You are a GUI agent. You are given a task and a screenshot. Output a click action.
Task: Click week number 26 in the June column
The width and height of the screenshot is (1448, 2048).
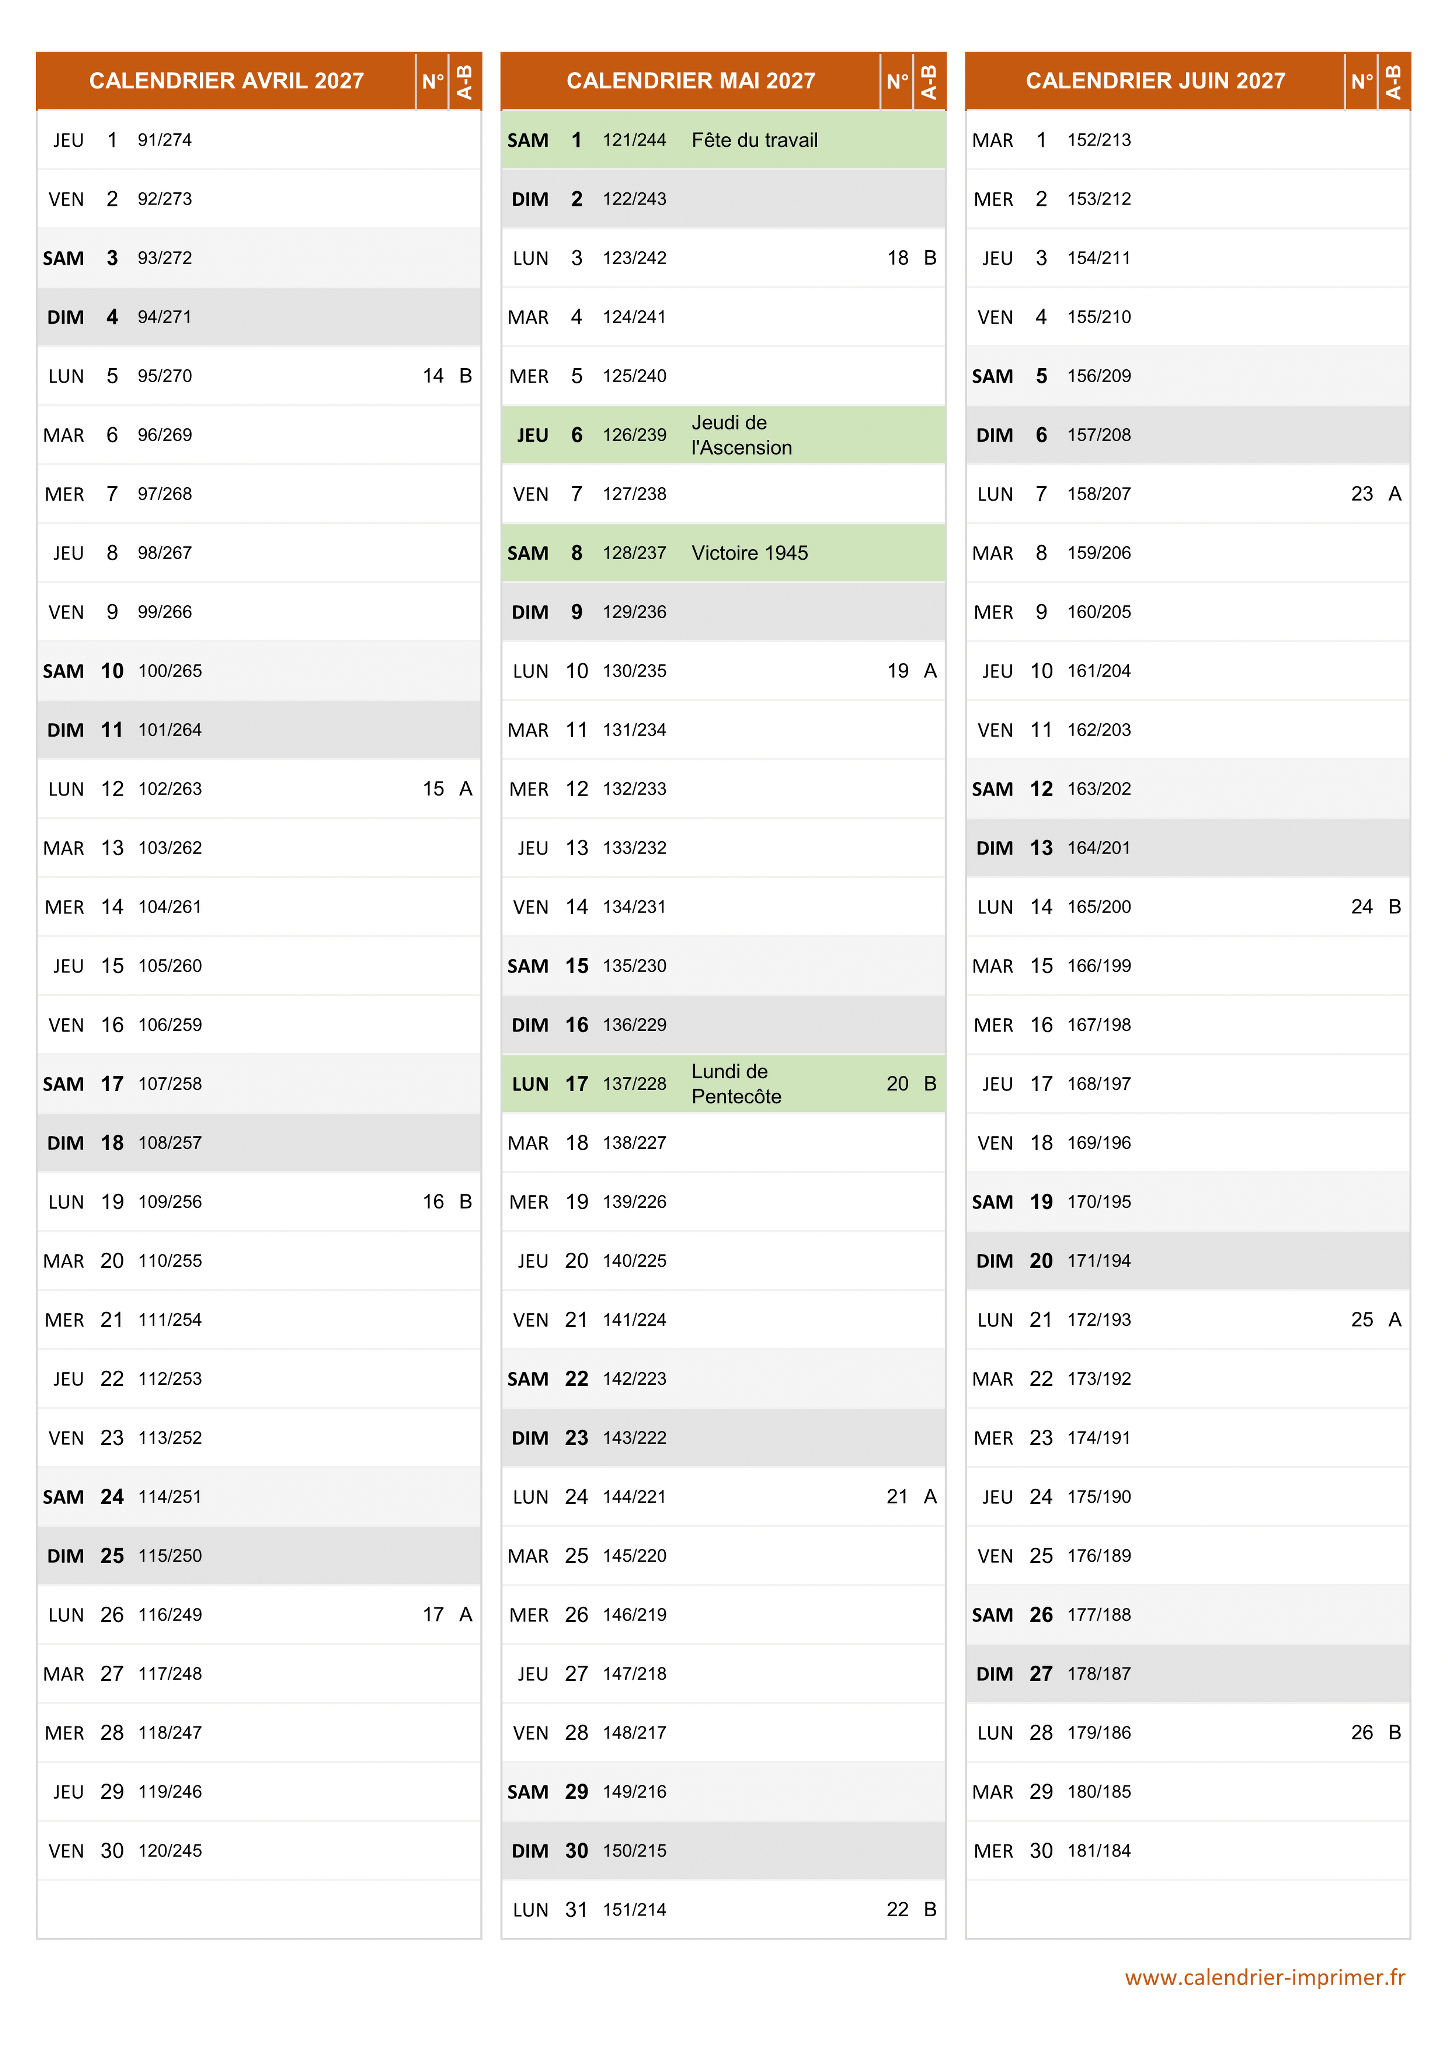coord(1362,1733)
